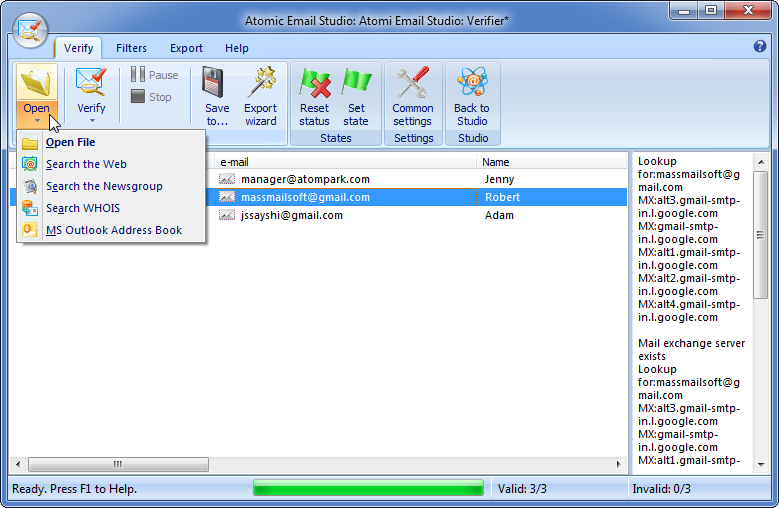Switch to the Verify tab
Image resolution: width=779 pixels, height=508 pixels.
point(78,48)
